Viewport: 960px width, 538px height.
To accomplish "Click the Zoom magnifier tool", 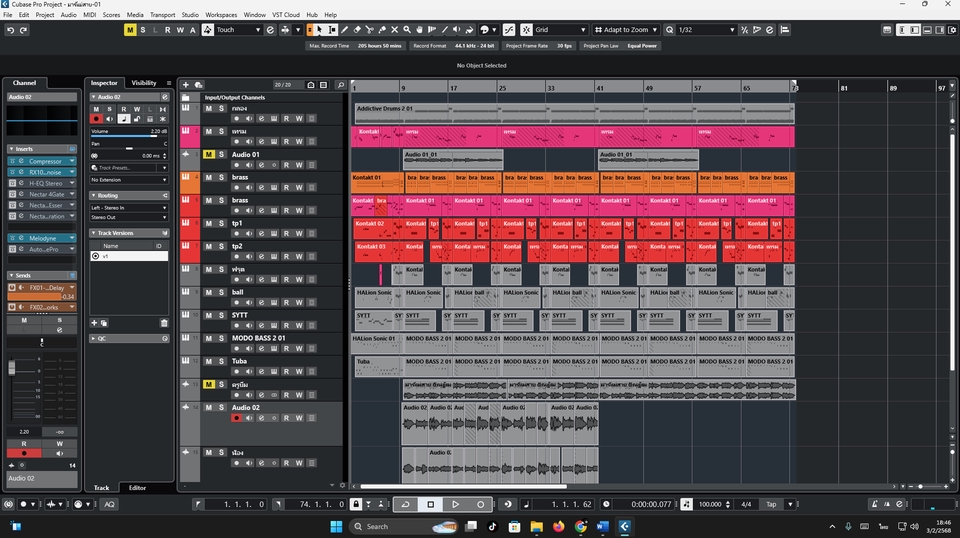I will coord(406,30).
